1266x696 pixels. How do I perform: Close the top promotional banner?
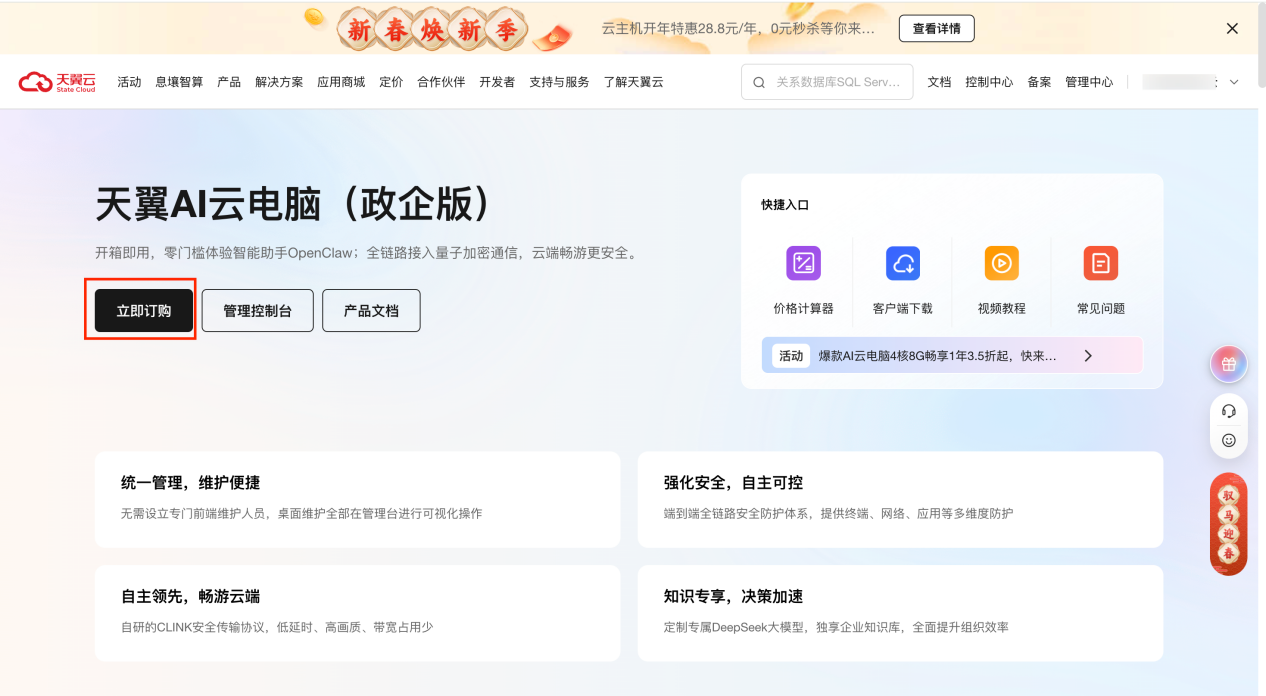[x=1232, y=29]
